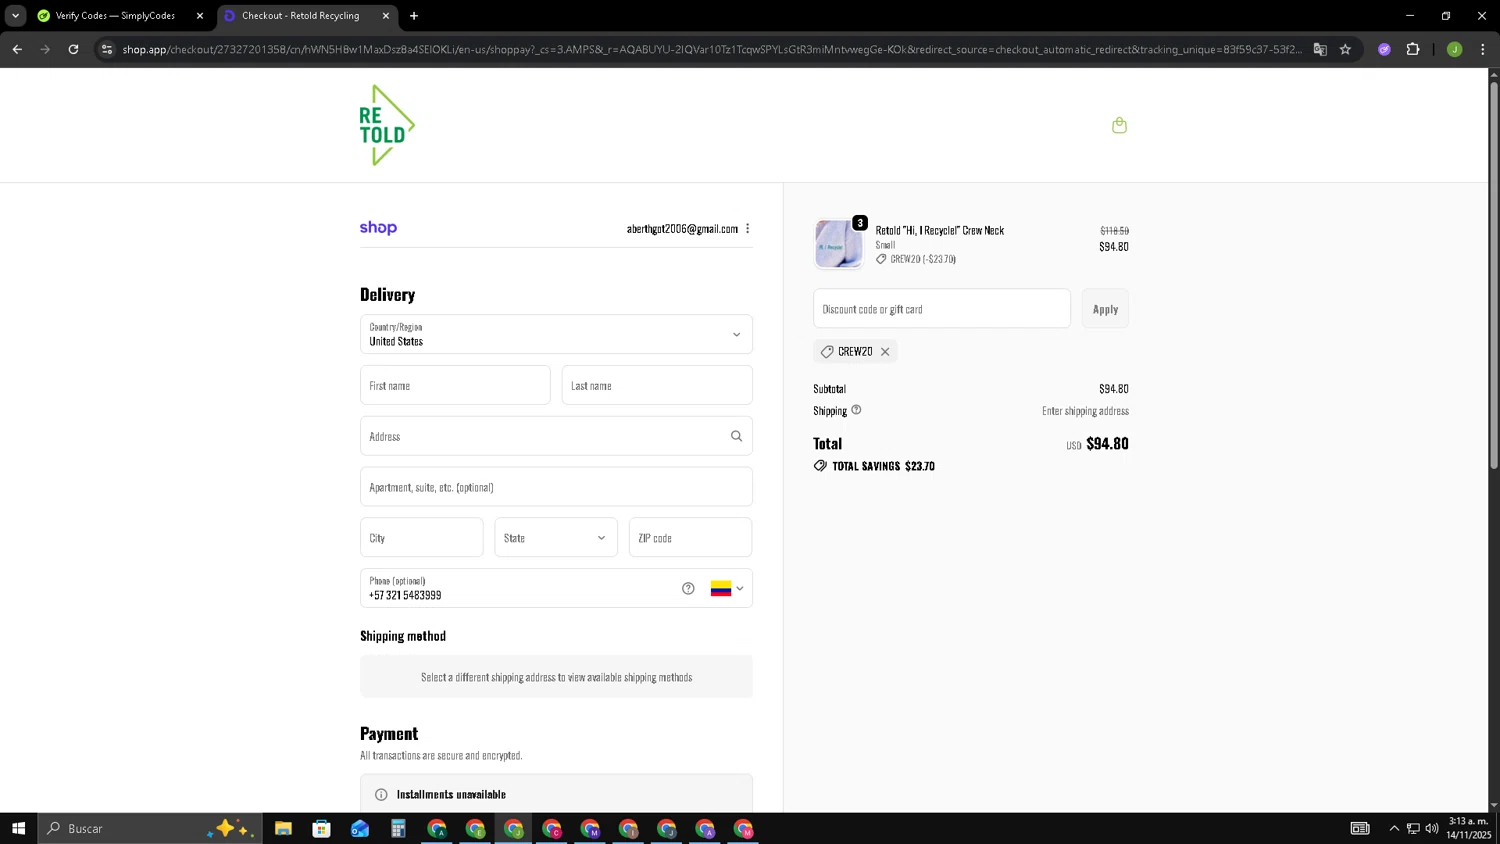
Task: Bookmark this page with the star icon
Action: [1345, 49]
